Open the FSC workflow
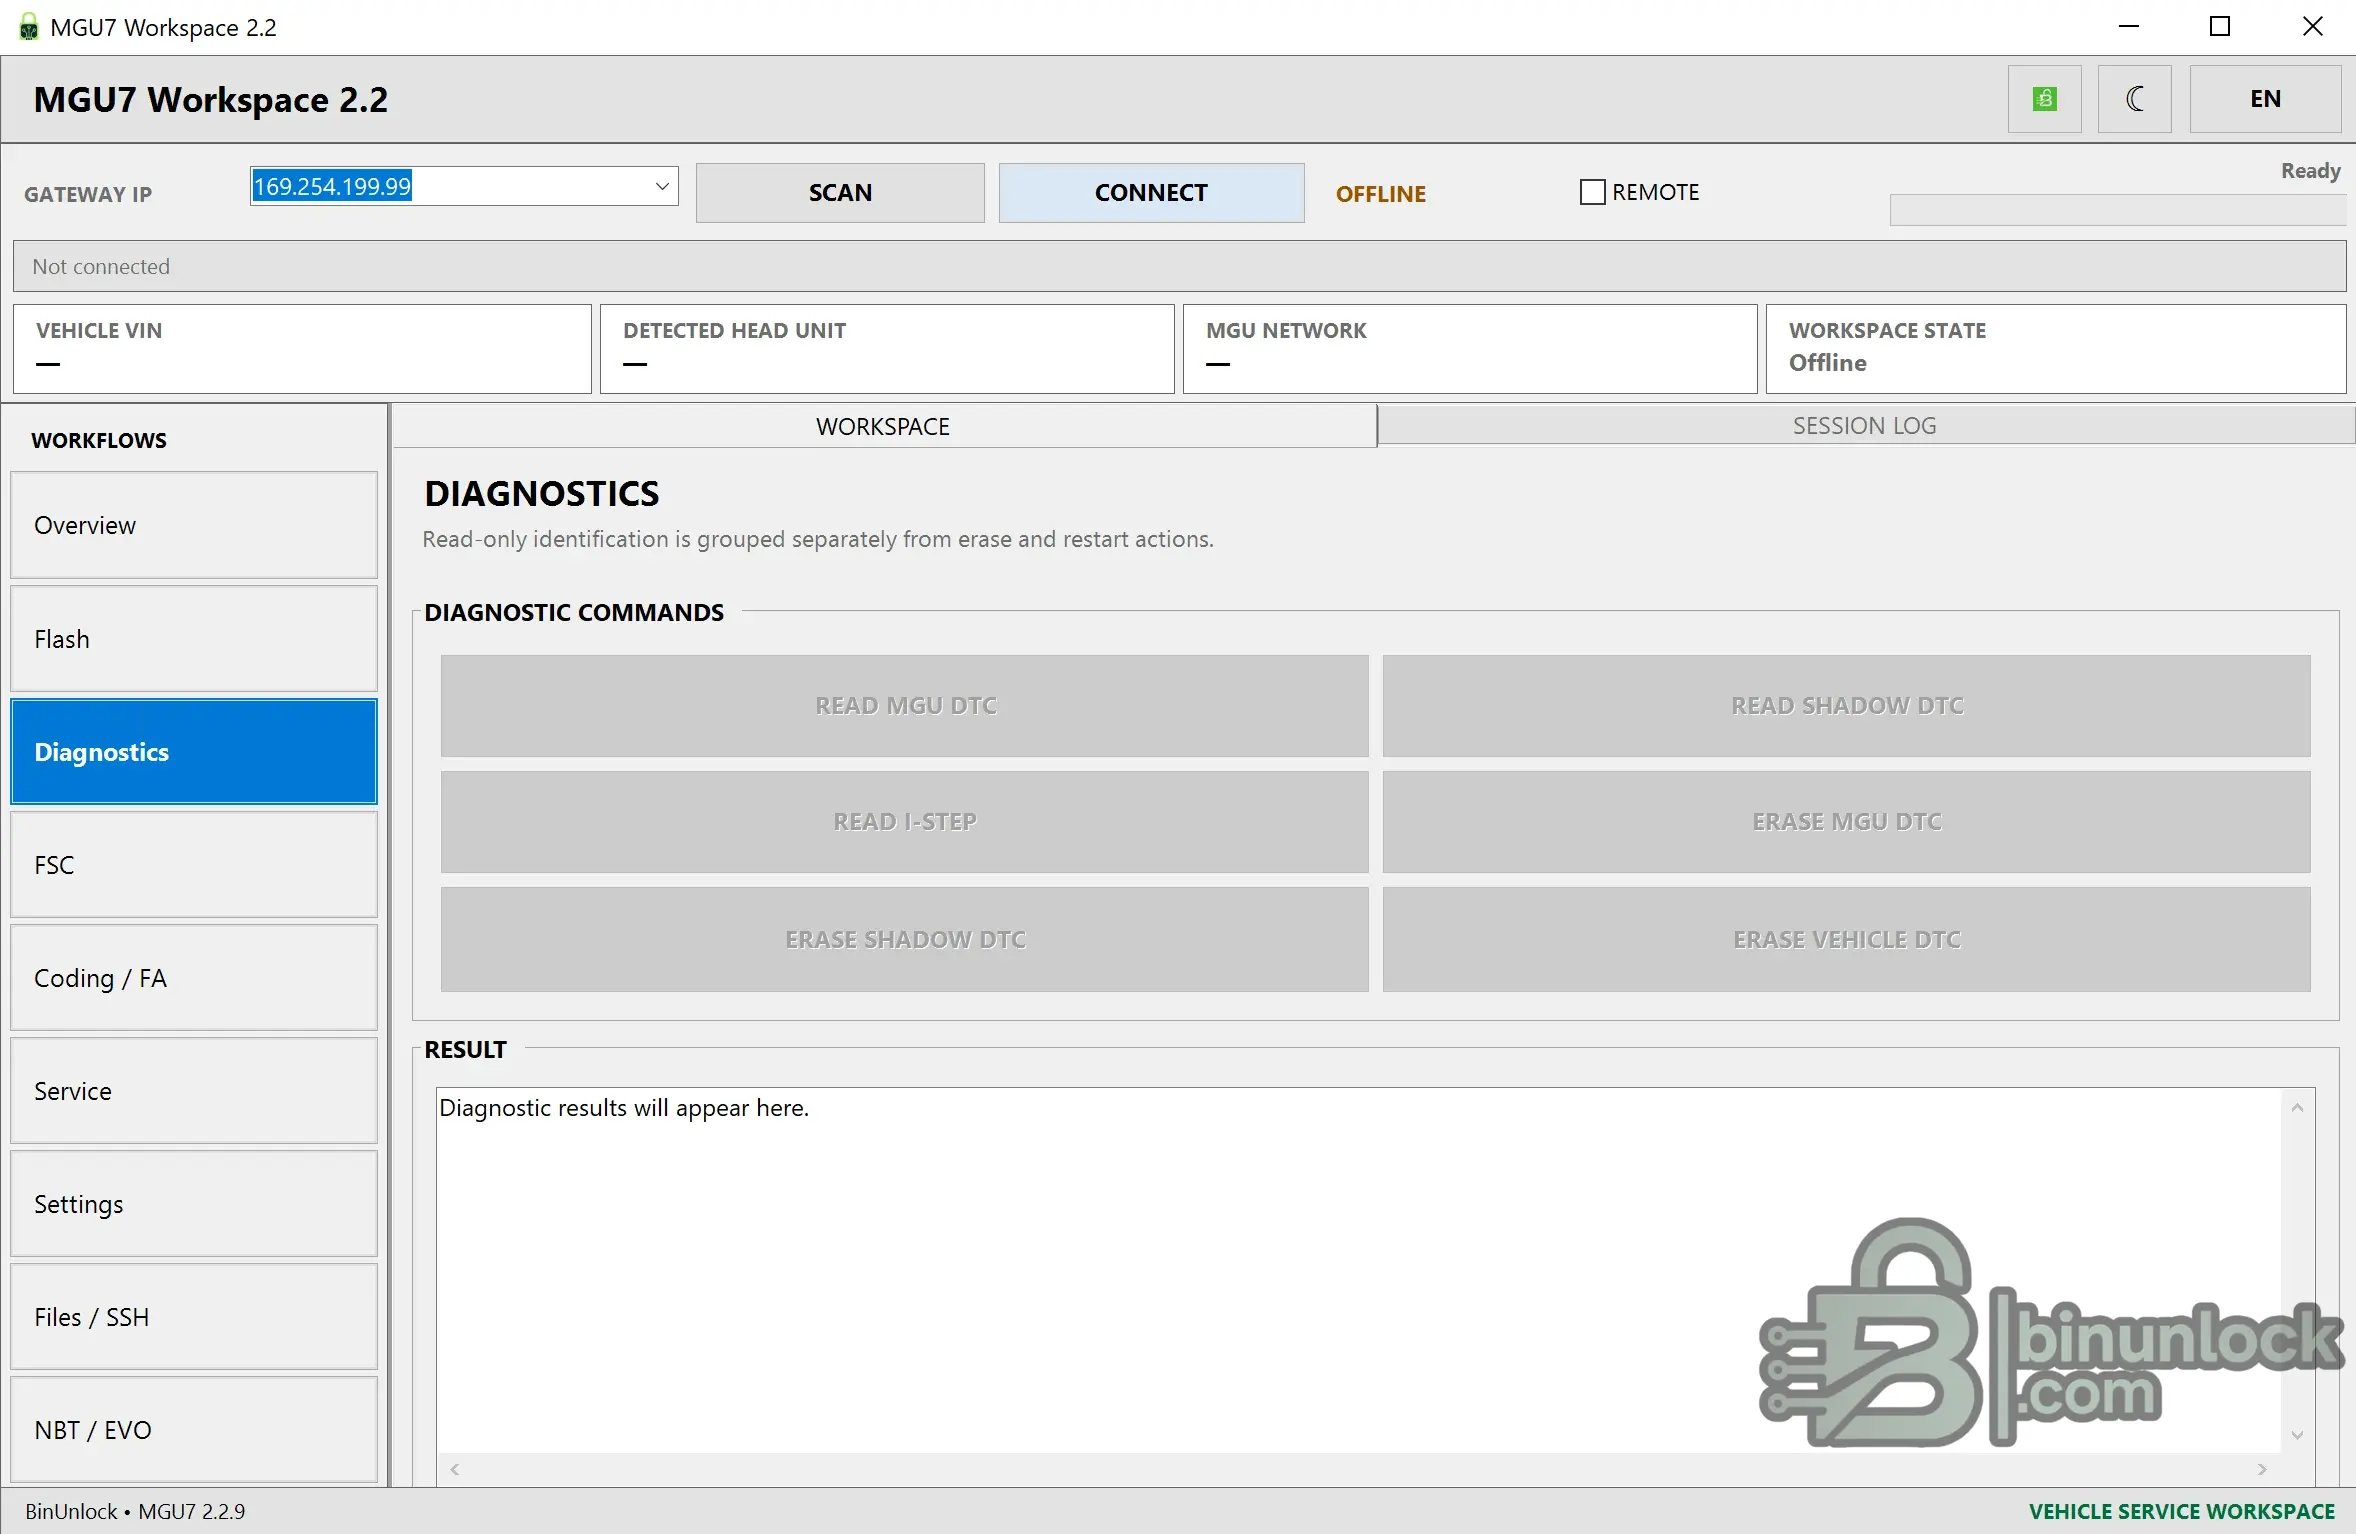Viewport: 2356px width, 1534px height. point(194,865)
